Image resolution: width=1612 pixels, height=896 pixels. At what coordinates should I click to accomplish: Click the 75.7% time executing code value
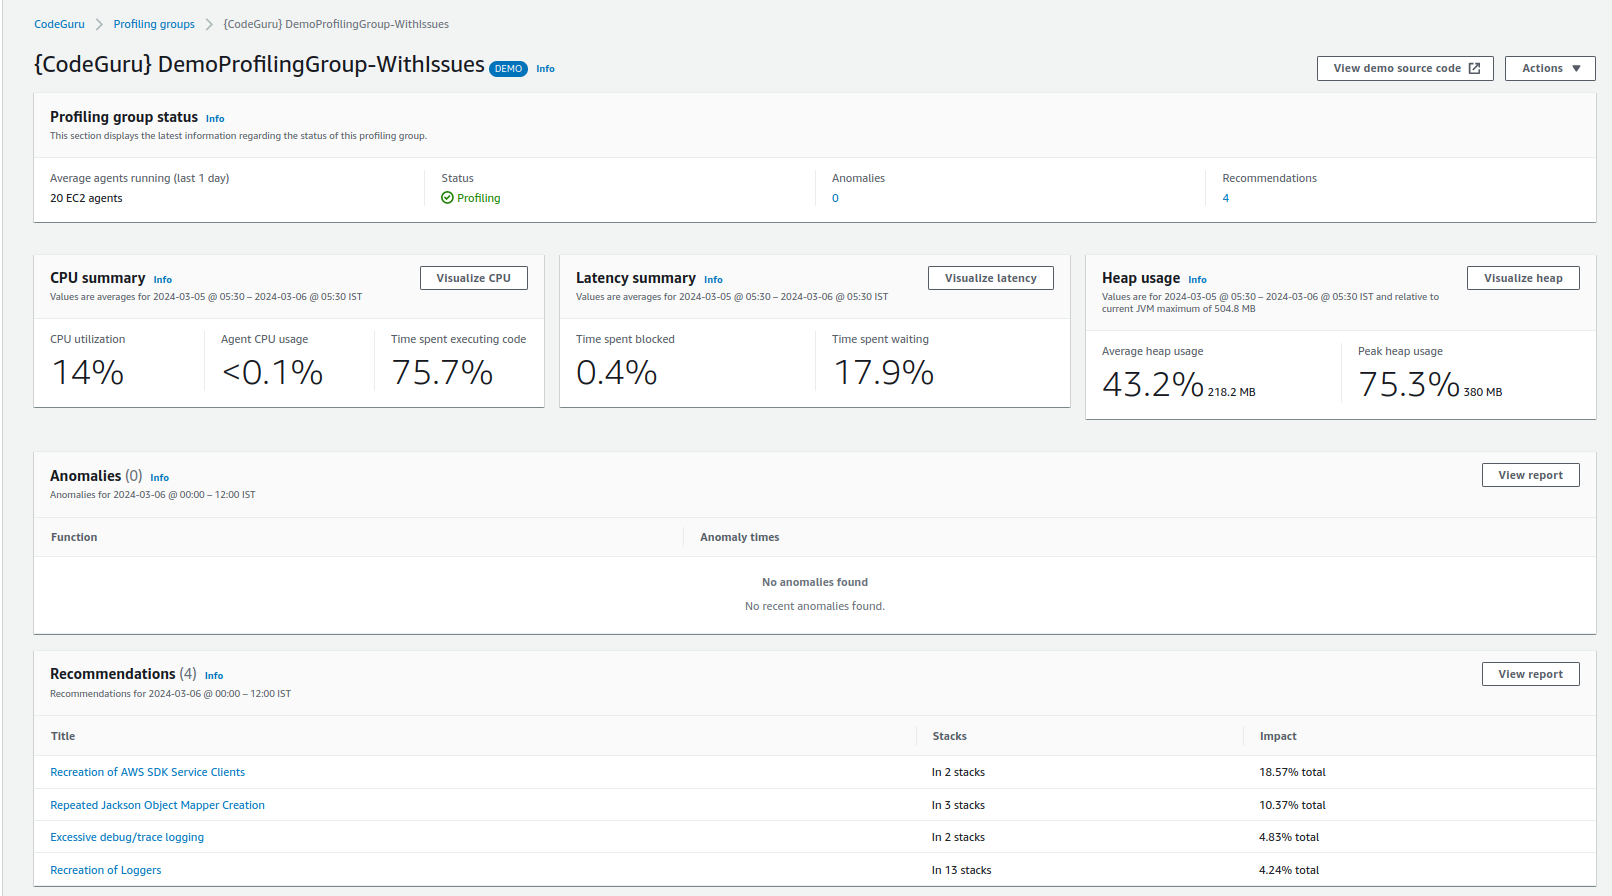tap(442, 373)
